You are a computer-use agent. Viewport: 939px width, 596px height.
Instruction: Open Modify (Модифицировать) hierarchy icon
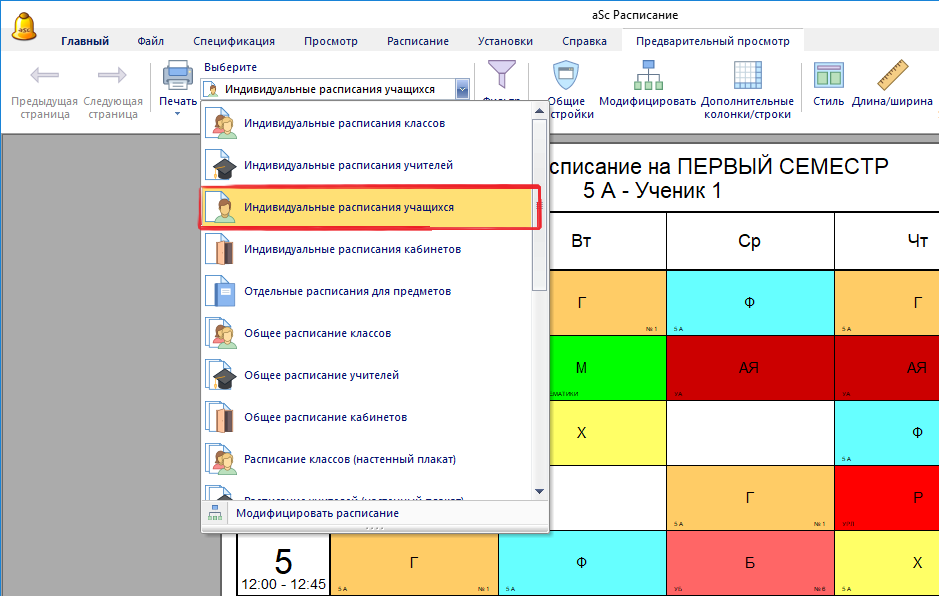(x=647, y=76)
